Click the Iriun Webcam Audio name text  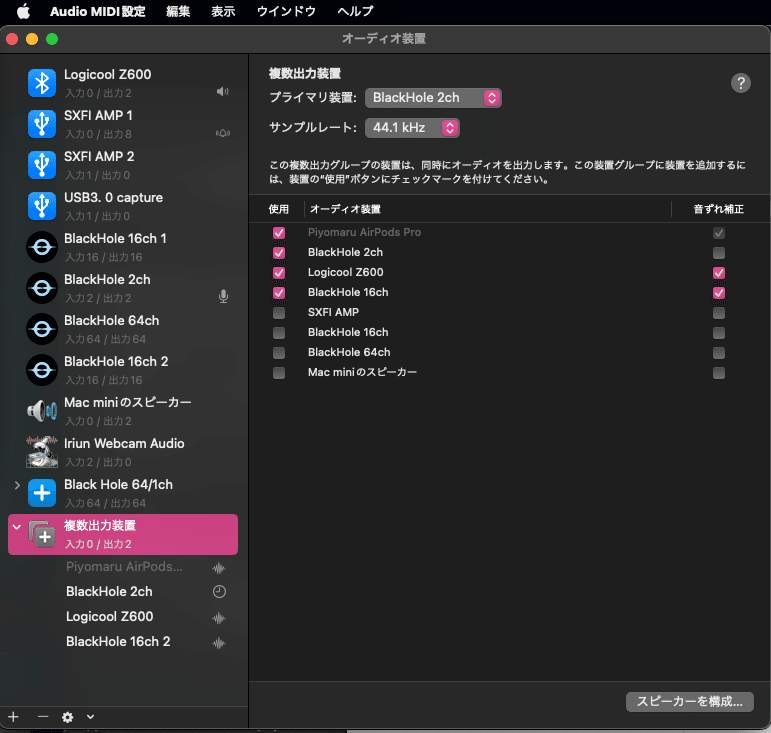(124, 443)
